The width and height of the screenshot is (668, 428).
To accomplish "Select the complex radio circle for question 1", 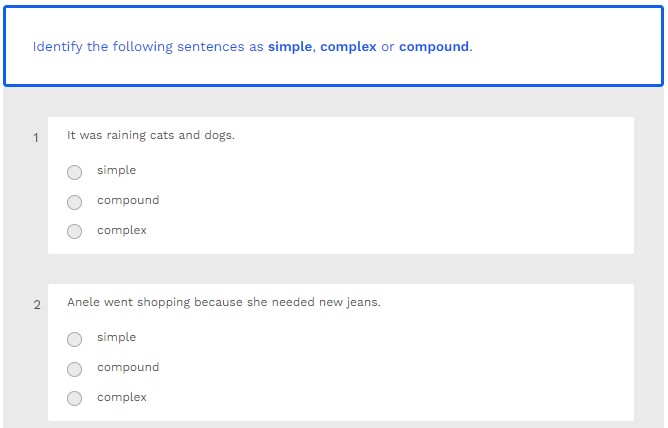I will click(75, 232).
